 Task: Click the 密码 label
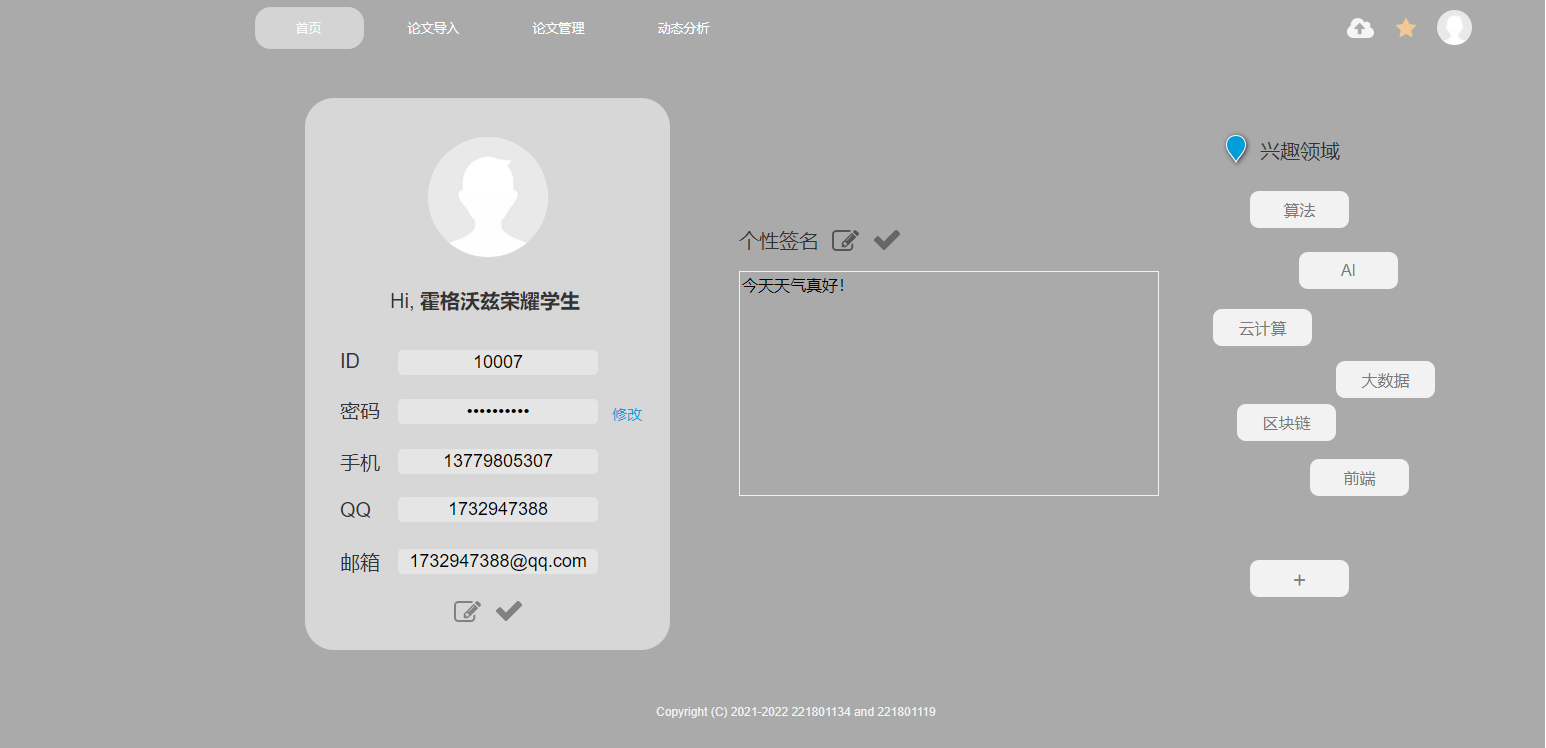point(360,411)
